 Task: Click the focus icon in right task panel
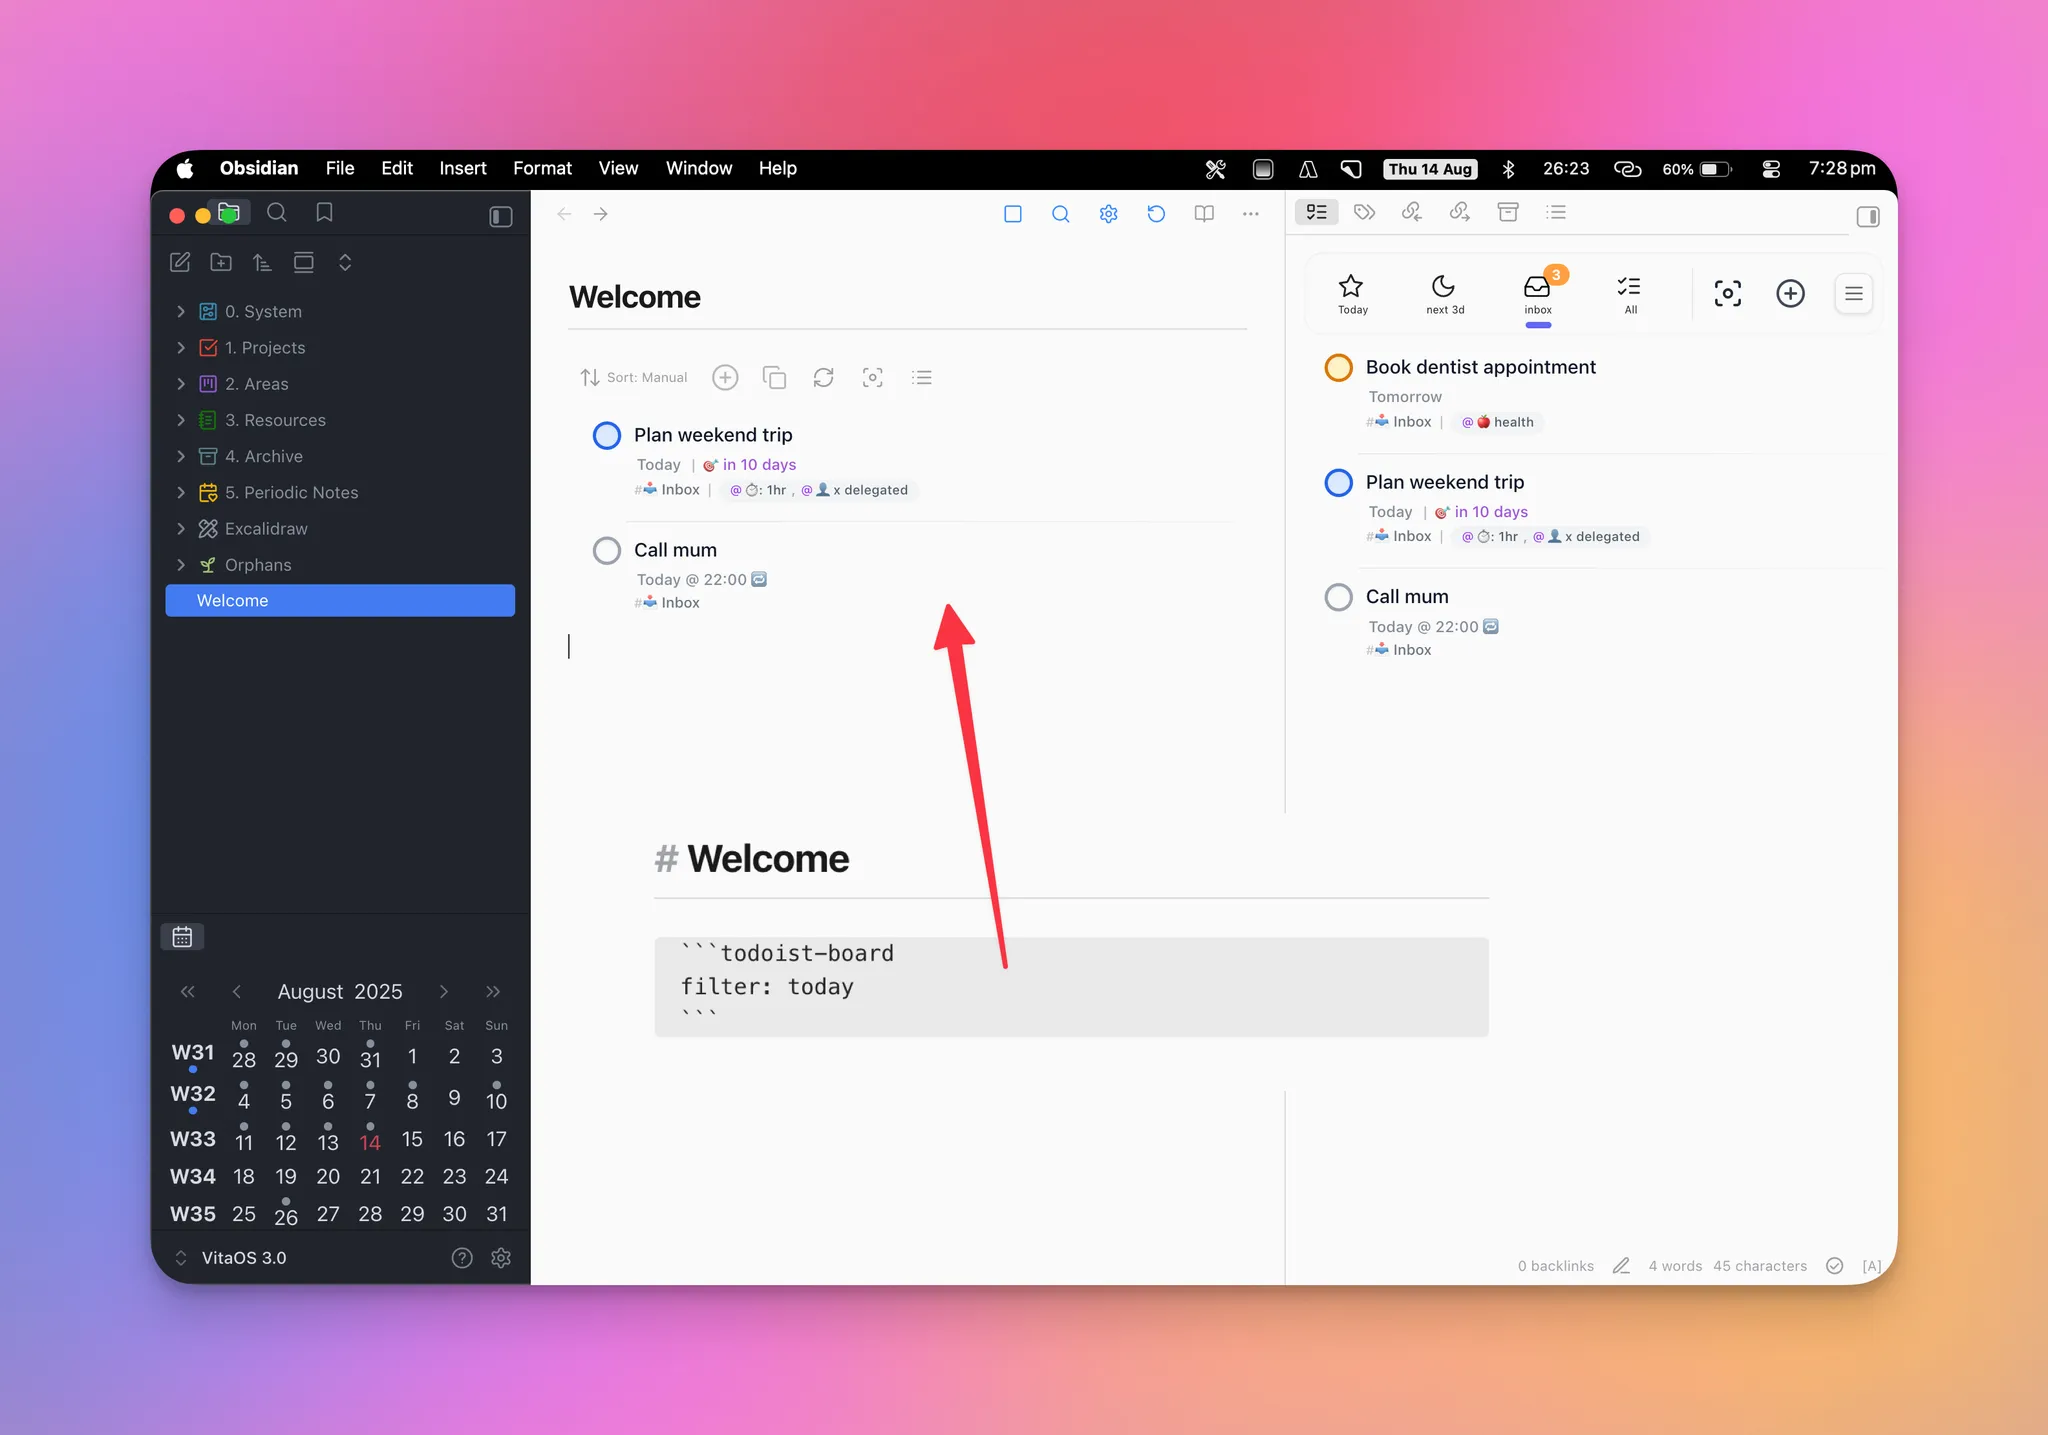pos(1727,293)
